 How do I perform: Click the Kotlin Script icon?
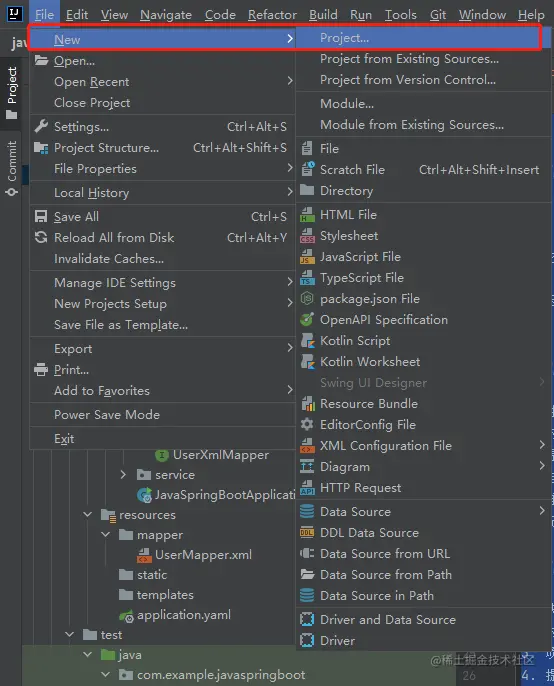click(307, 341)
